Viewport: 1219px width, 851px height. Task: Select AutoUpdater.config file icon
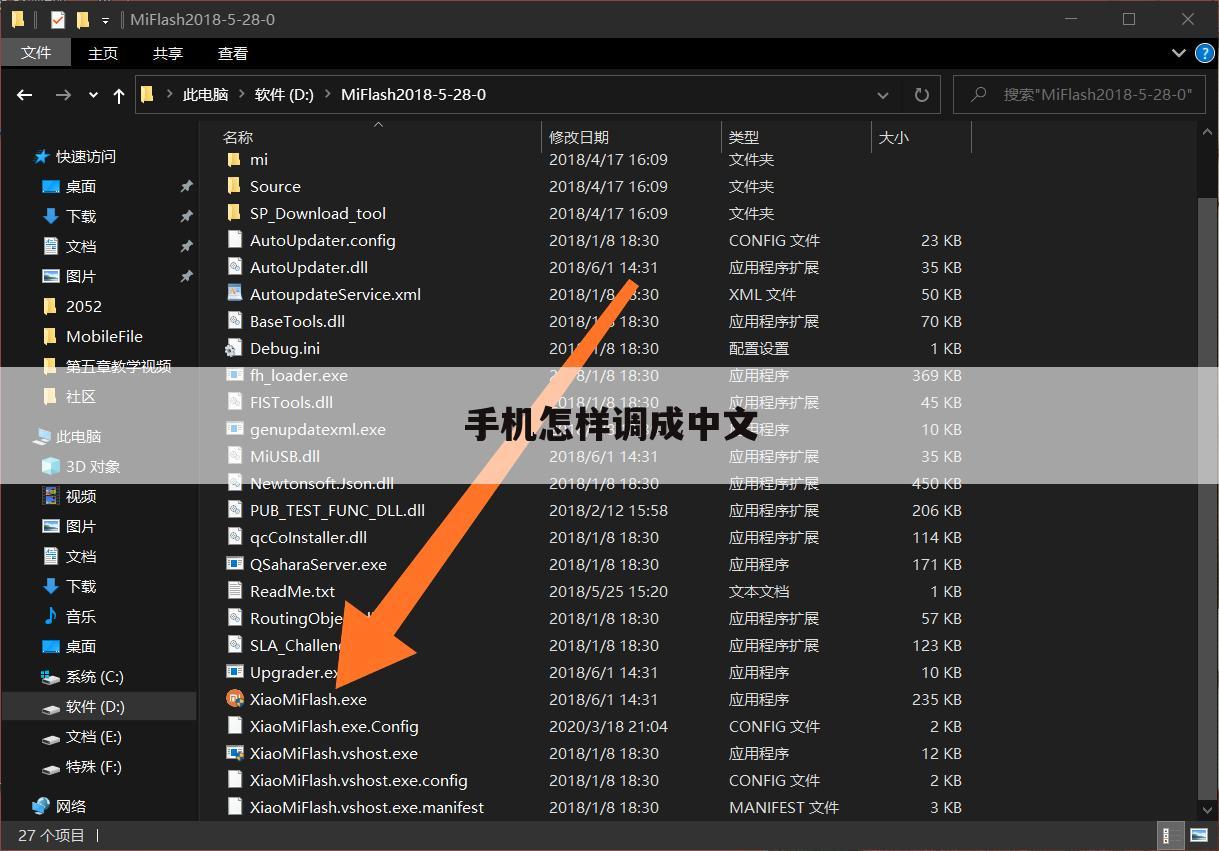pos(235,240)
